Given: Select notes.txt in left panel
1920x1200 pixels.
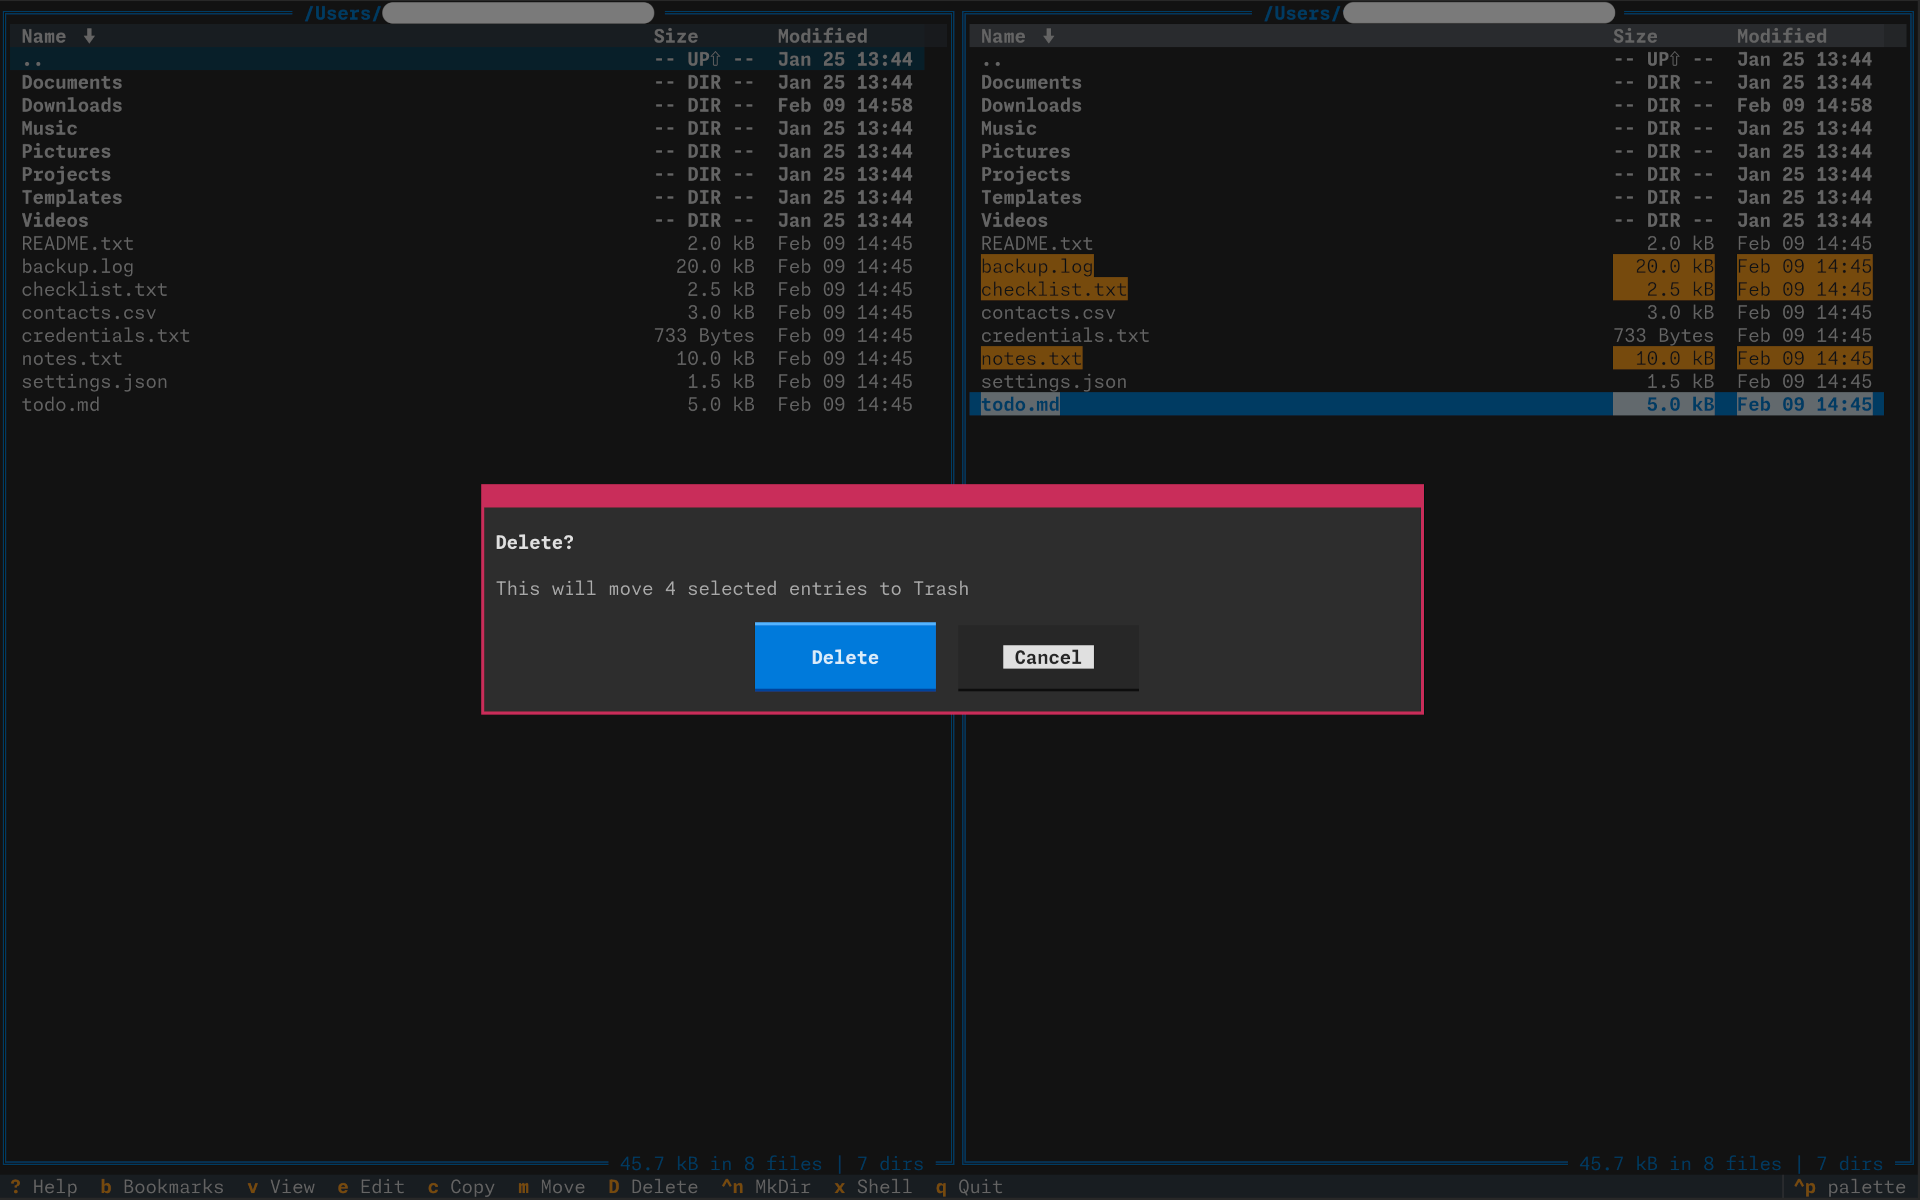Looking at the screenshot, I should tap(467, 358).
